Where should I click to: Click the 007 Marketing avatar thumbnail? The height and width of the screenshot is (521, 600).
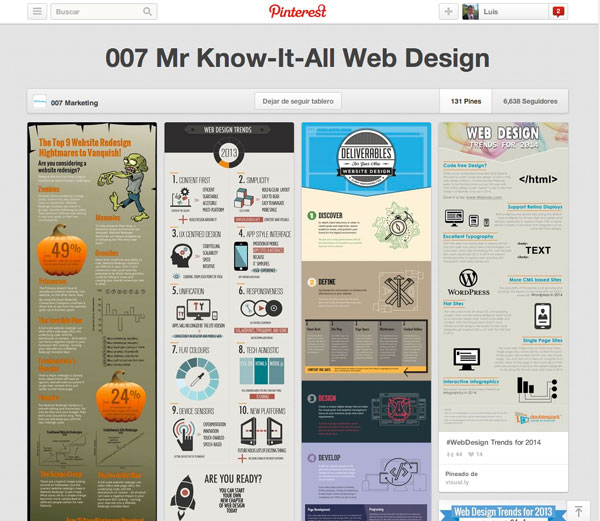pos(39,102)
